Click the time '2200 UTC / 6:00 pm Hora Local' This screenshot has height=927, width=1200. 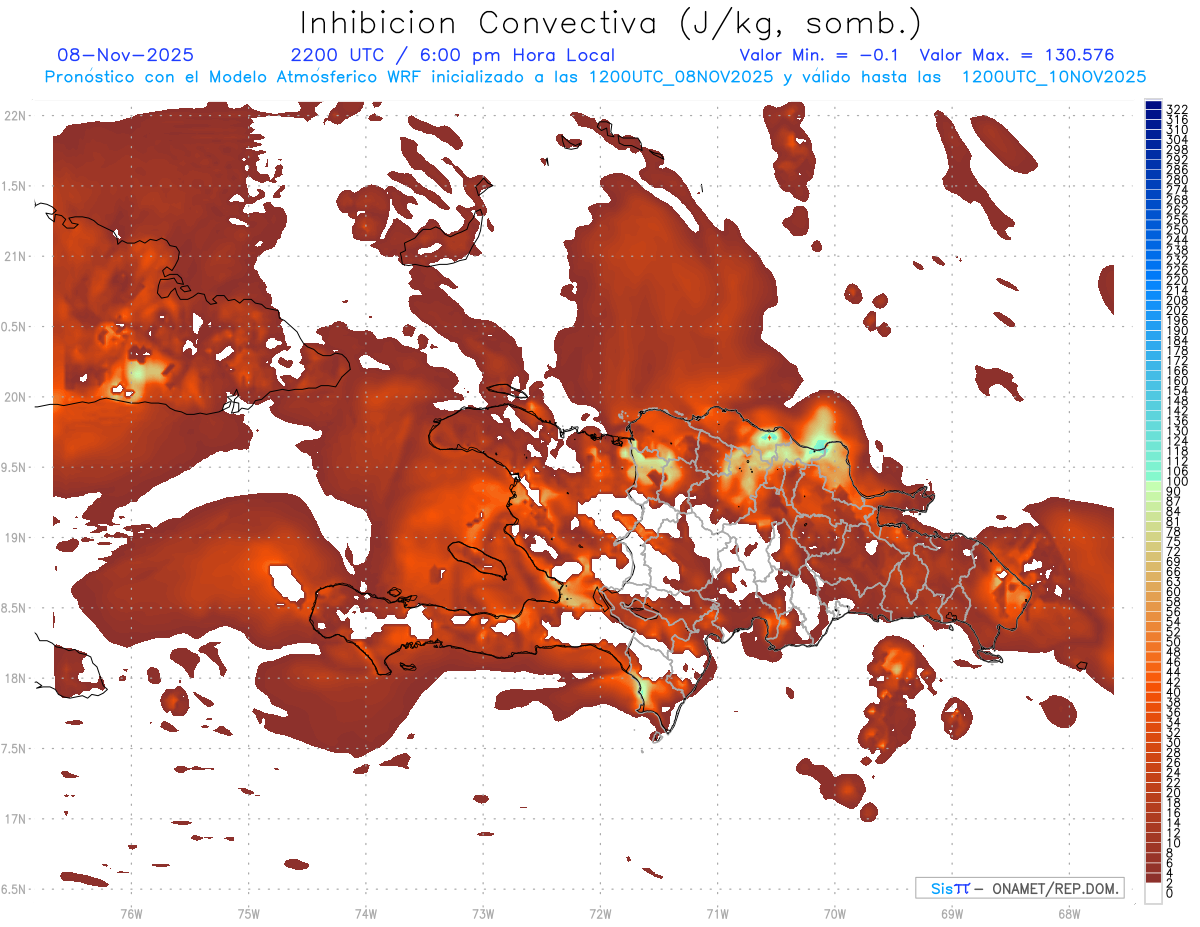coord(453,55)
